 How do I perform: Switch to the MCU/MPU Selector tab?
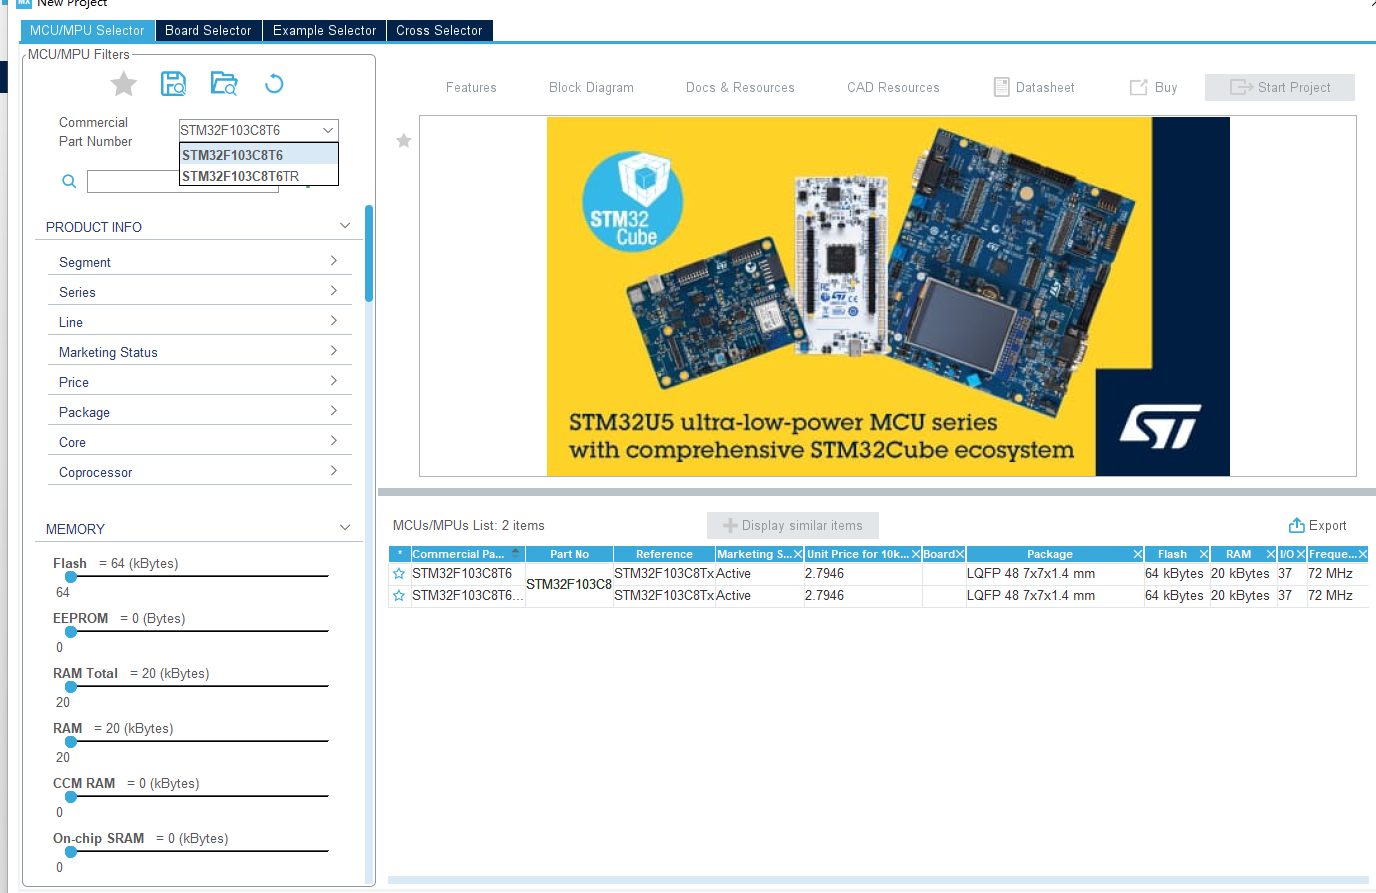tap(87, 31)
